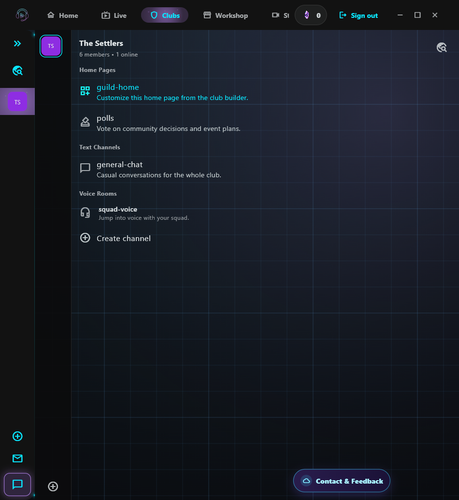Viewport: 459px width, 500px height.
Task: Click the general-chat speech bubble icon
Action: click(85, 168)
